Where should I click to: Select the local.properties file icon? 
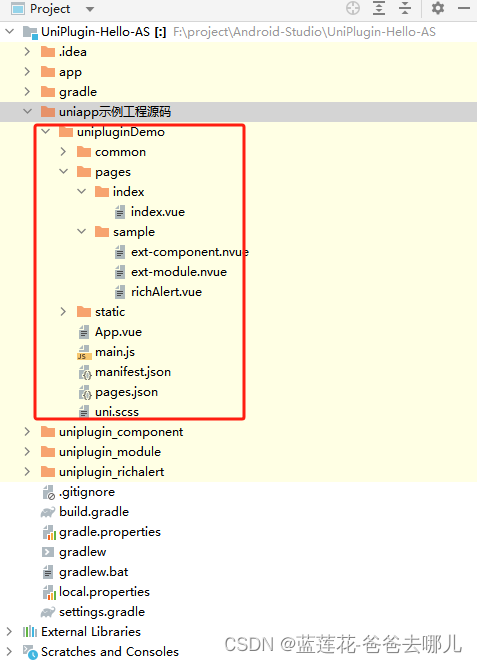(49, 592)
